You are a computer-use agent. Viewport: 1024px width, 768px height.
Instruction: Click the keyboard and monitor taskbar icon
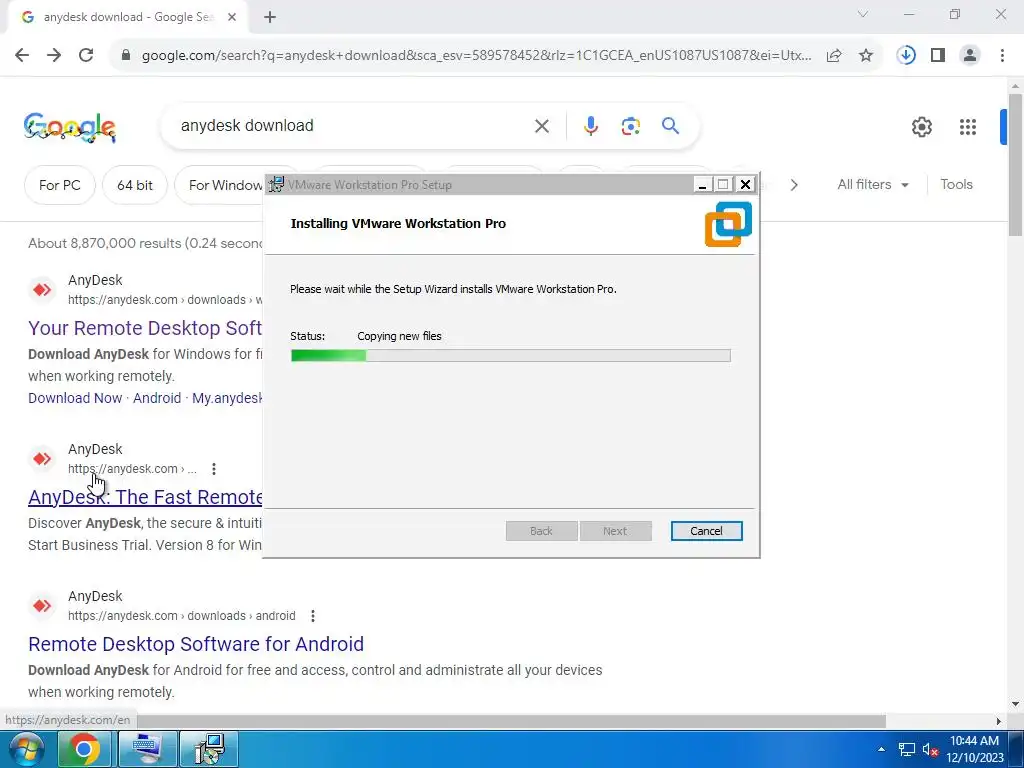point(148,749)
